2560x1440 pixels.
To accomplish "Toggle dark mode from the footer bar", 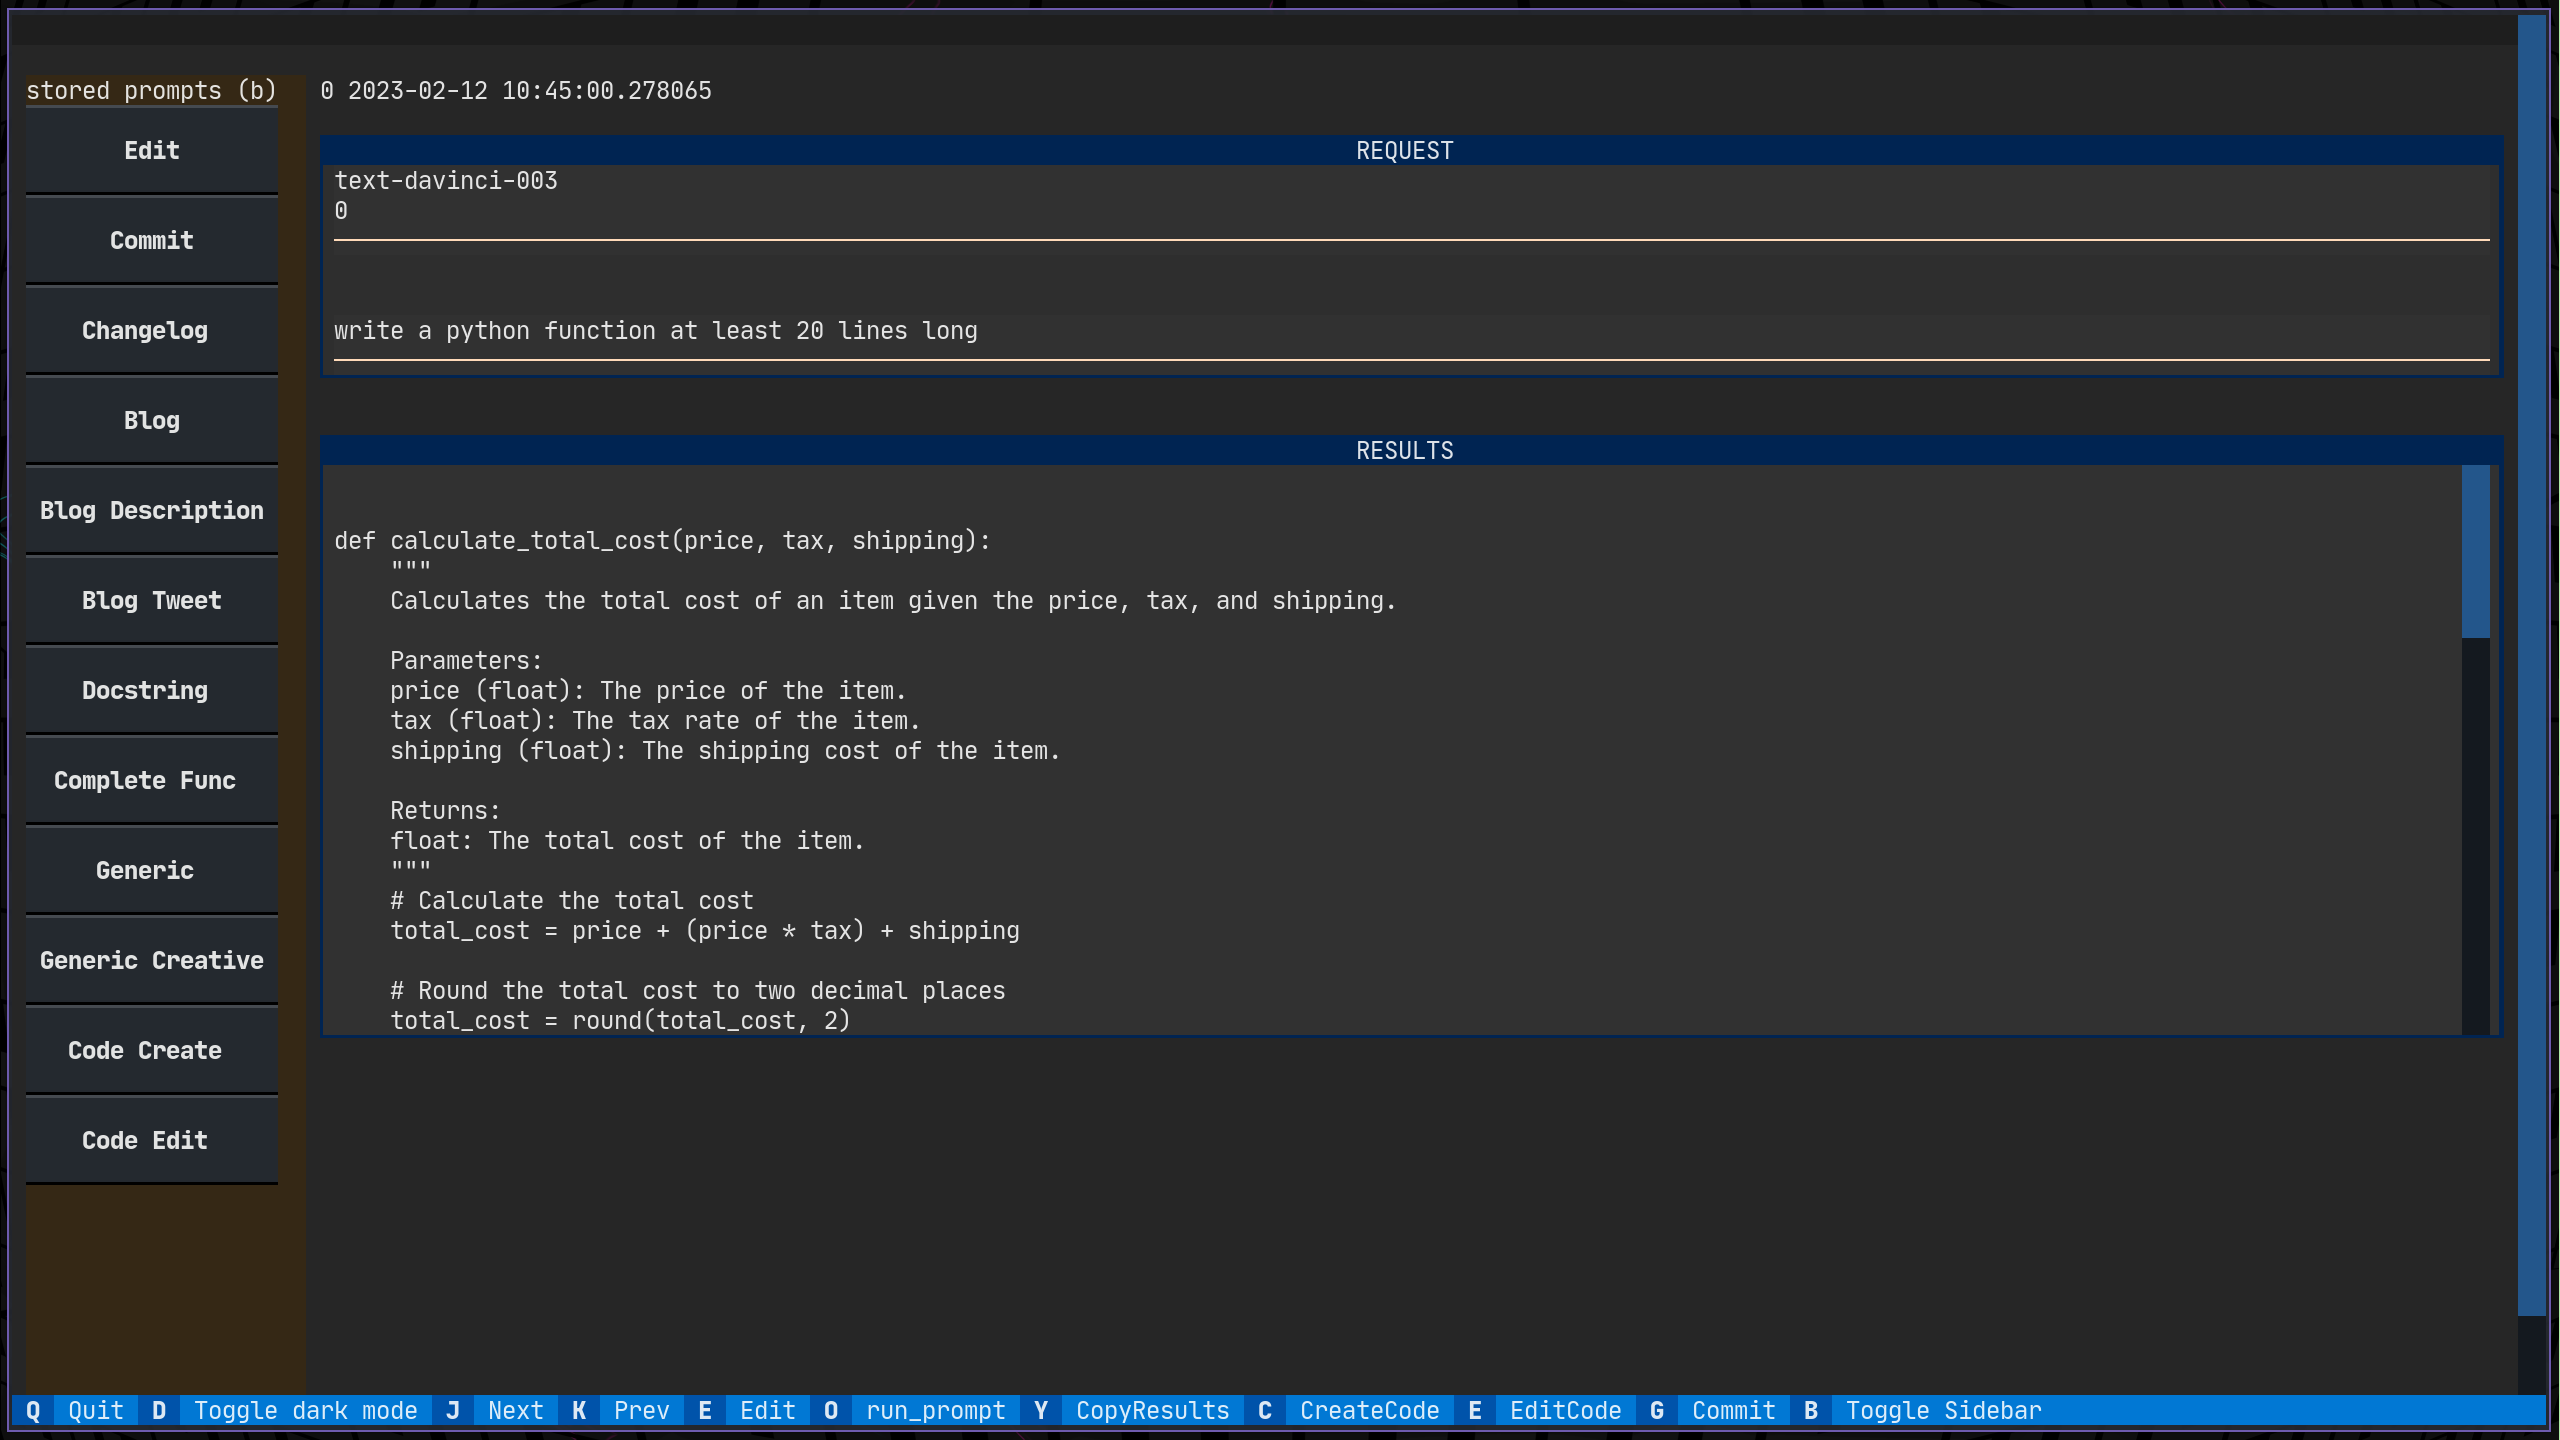I will click(305, 1410).
